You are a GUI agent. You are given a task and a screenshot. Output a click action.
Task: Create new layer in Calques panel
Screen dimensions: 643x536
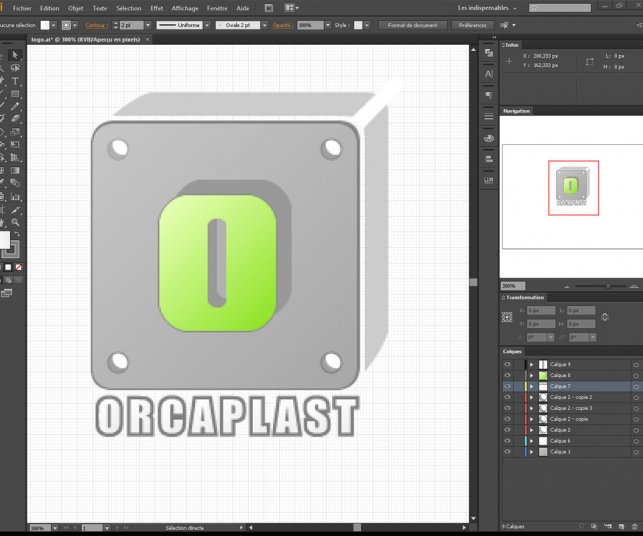tap(621, 526)
